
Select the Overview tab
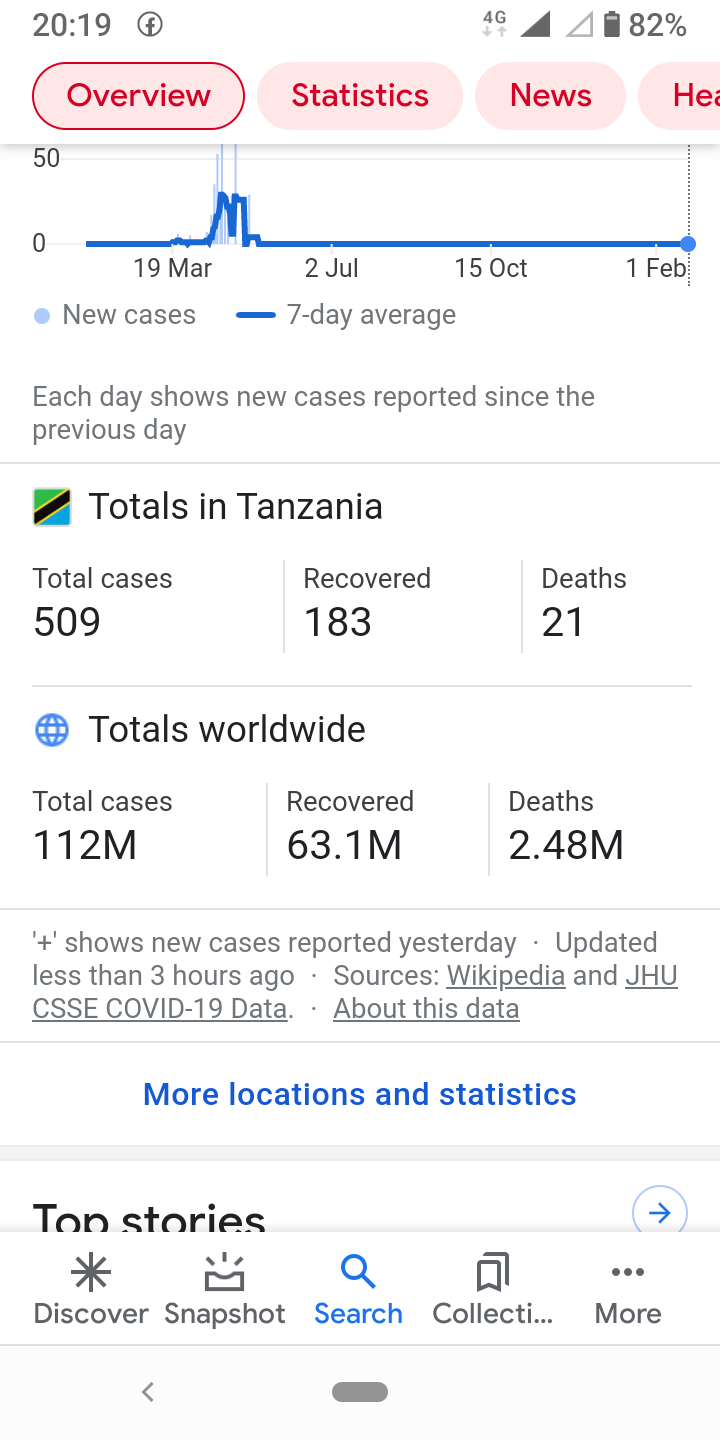pos(139,96)
